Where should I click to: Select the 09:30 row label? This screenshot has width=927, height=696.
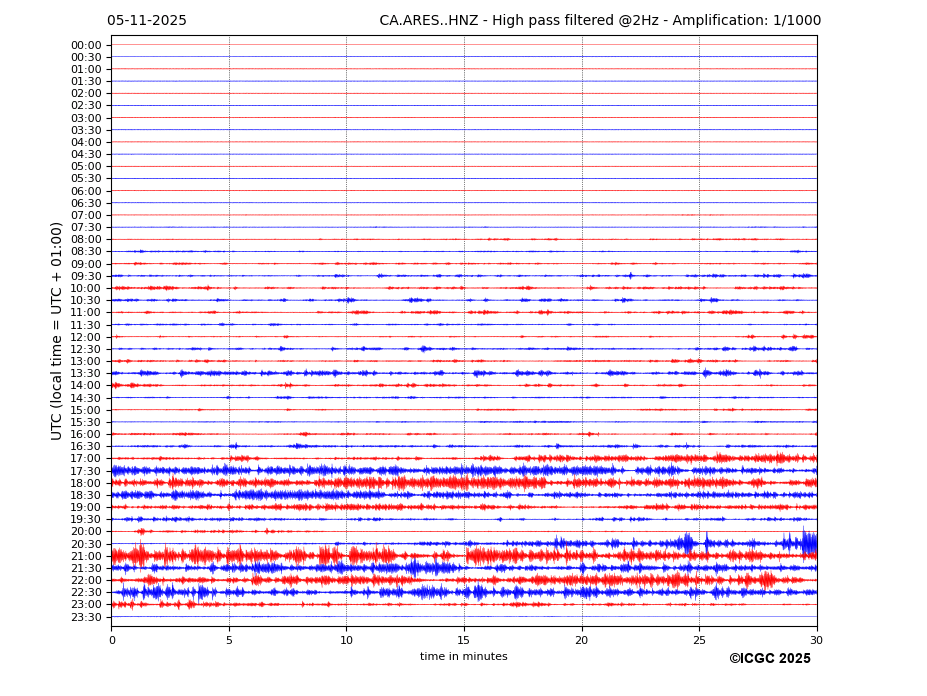coord(86,276)
